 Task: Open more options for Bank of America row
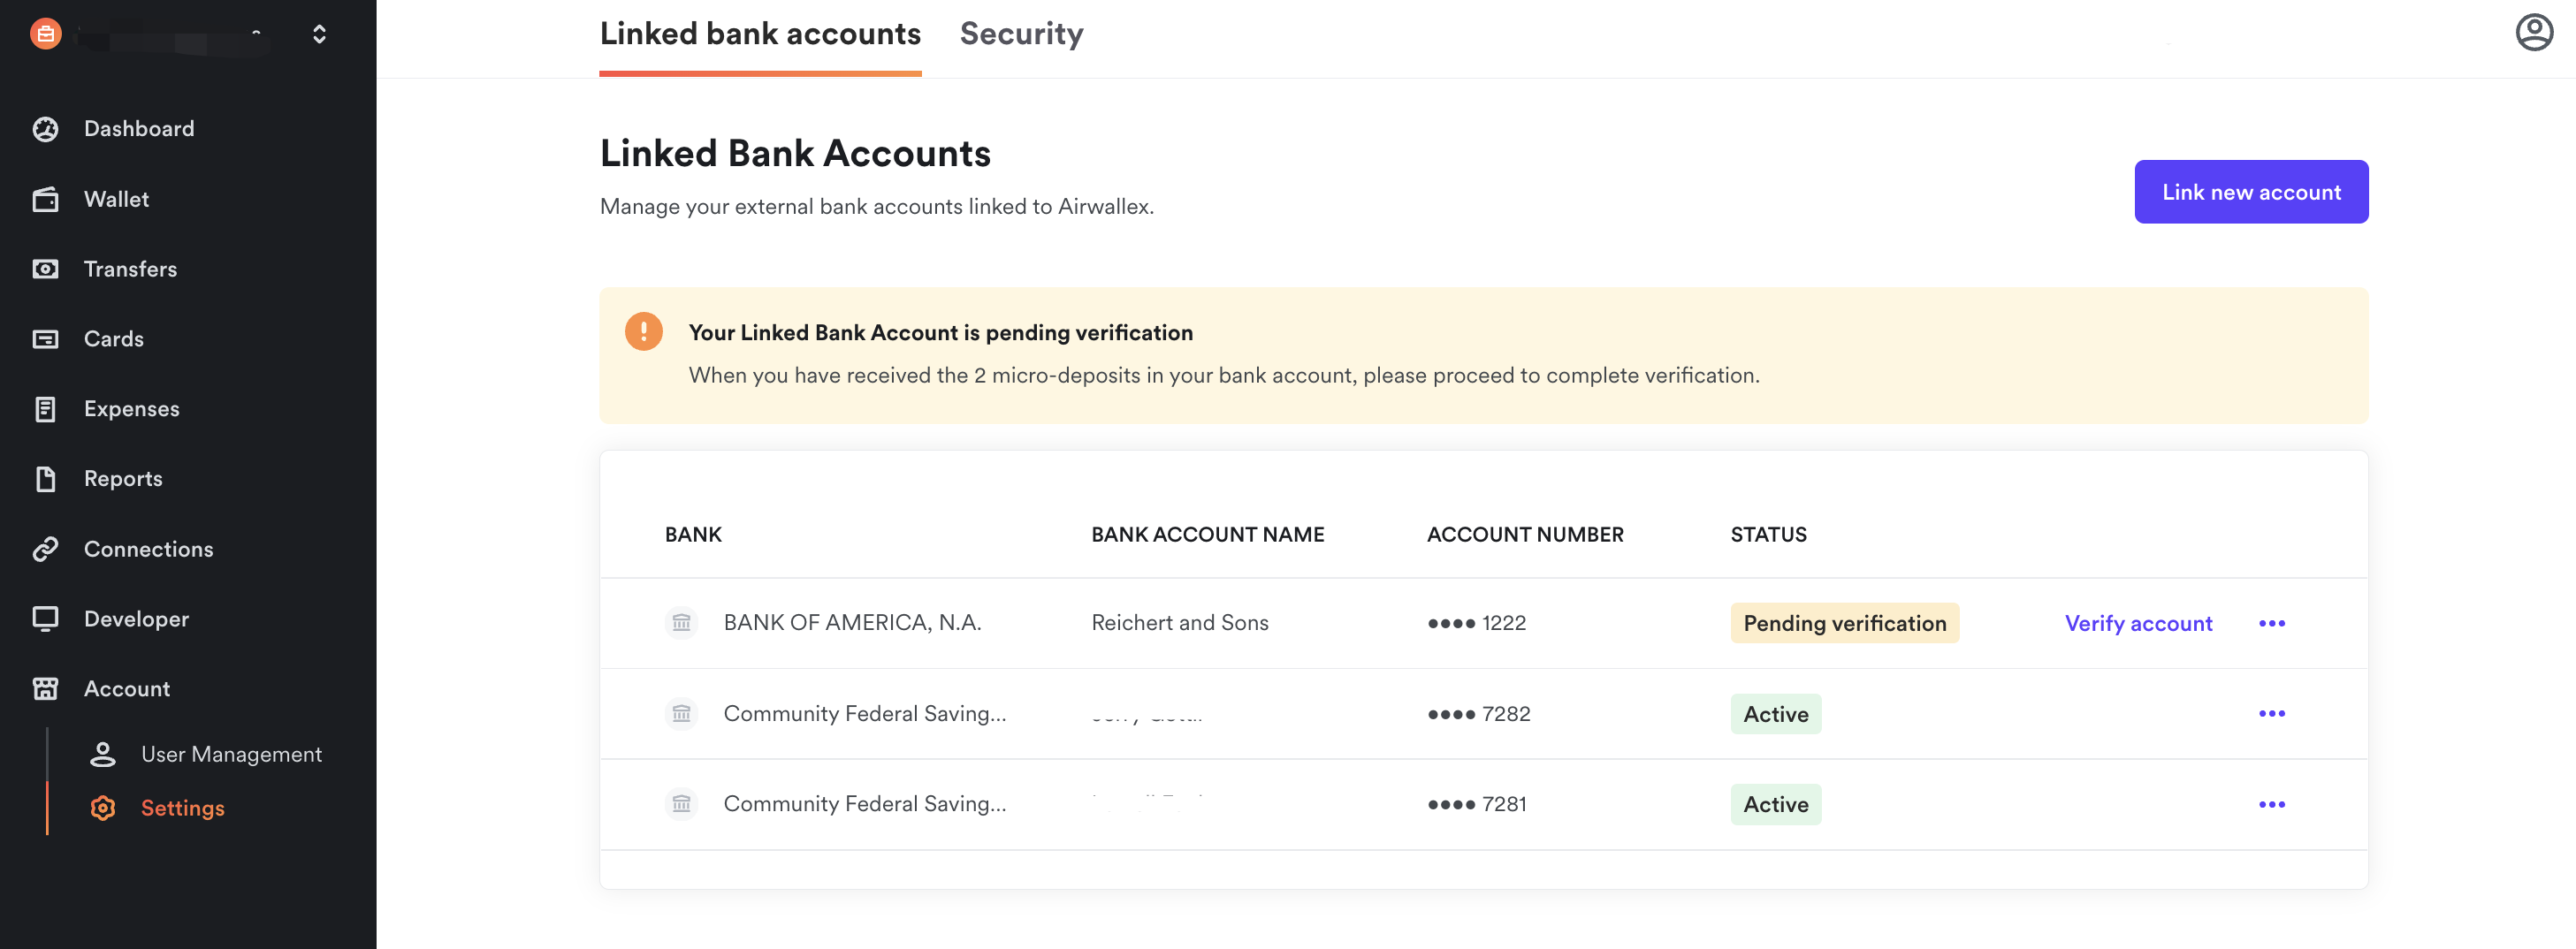click(2272, 623)
